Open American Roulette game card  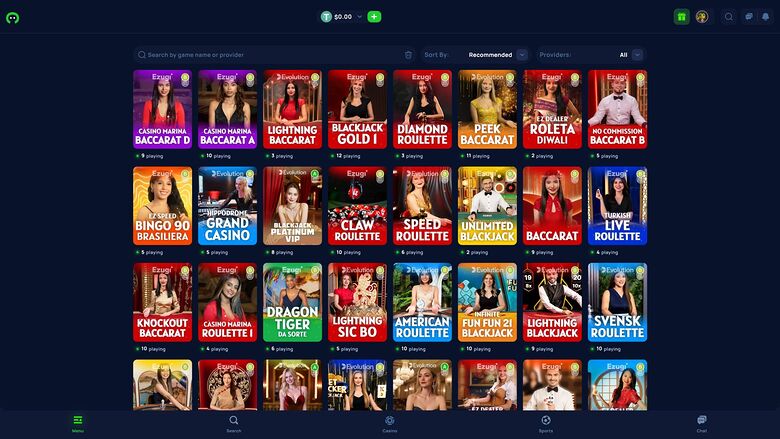(422, 302)
